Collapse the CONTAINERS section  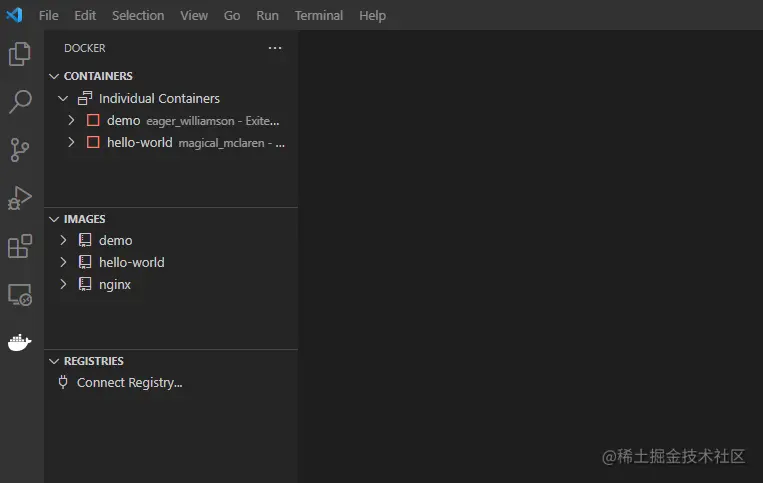(x=54, y=76)
